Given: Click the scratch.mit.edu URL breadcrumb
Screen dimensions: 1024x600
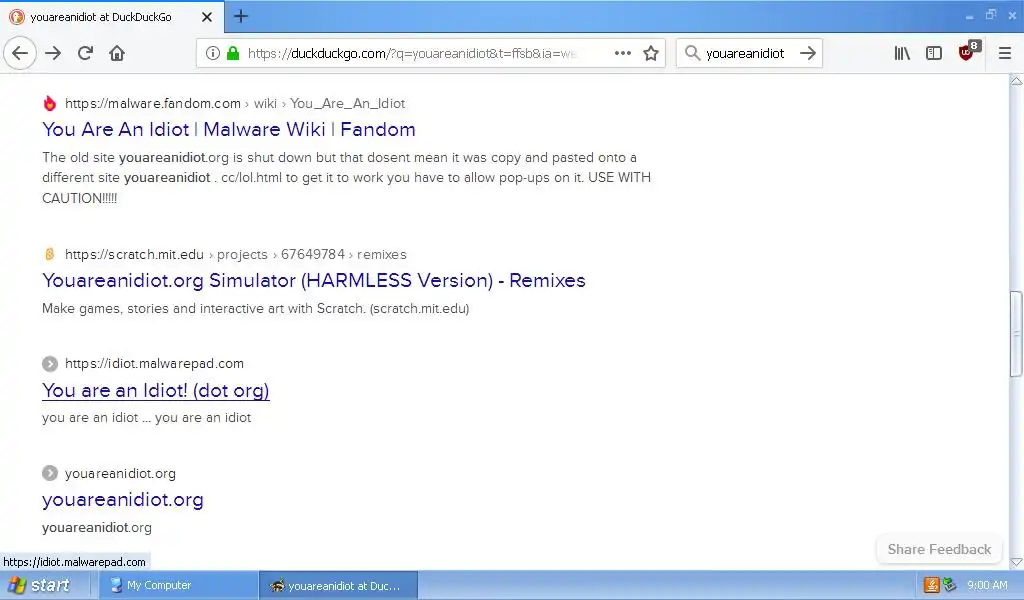Looking at the screenshot, I should tap(236, 254).
